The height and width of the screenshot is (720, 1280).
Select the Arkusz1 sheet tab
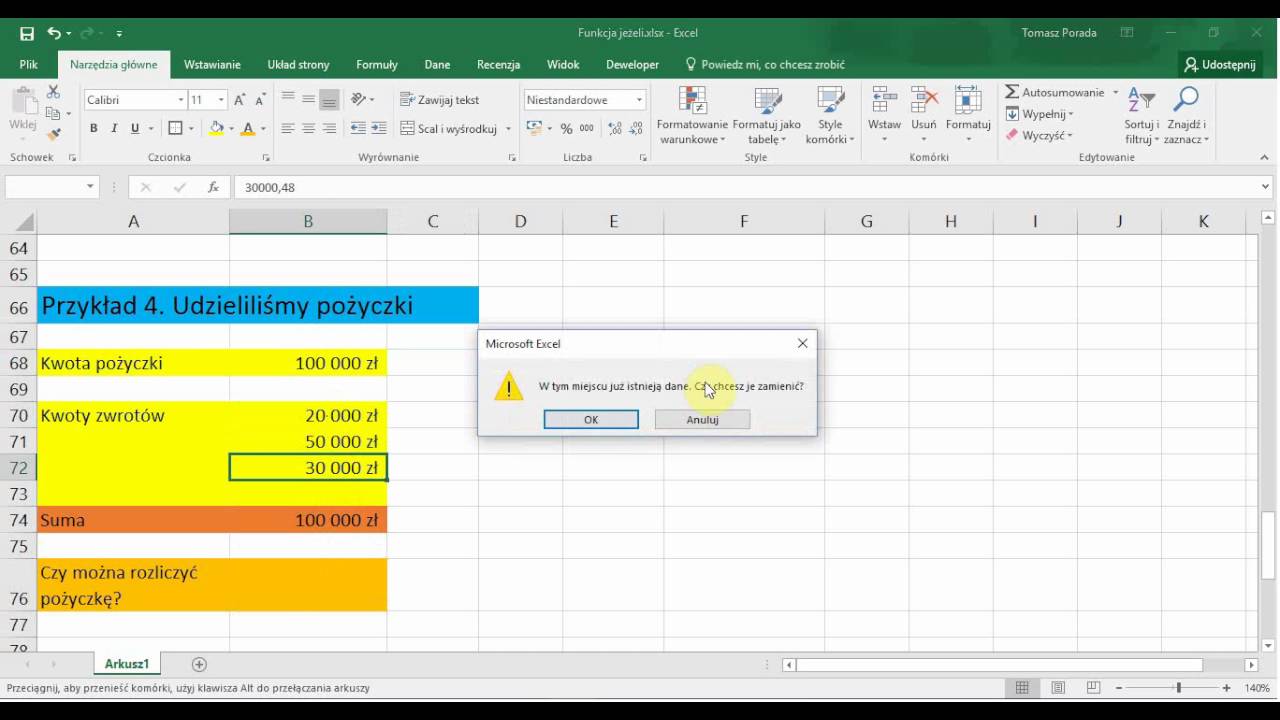(127, 664)
